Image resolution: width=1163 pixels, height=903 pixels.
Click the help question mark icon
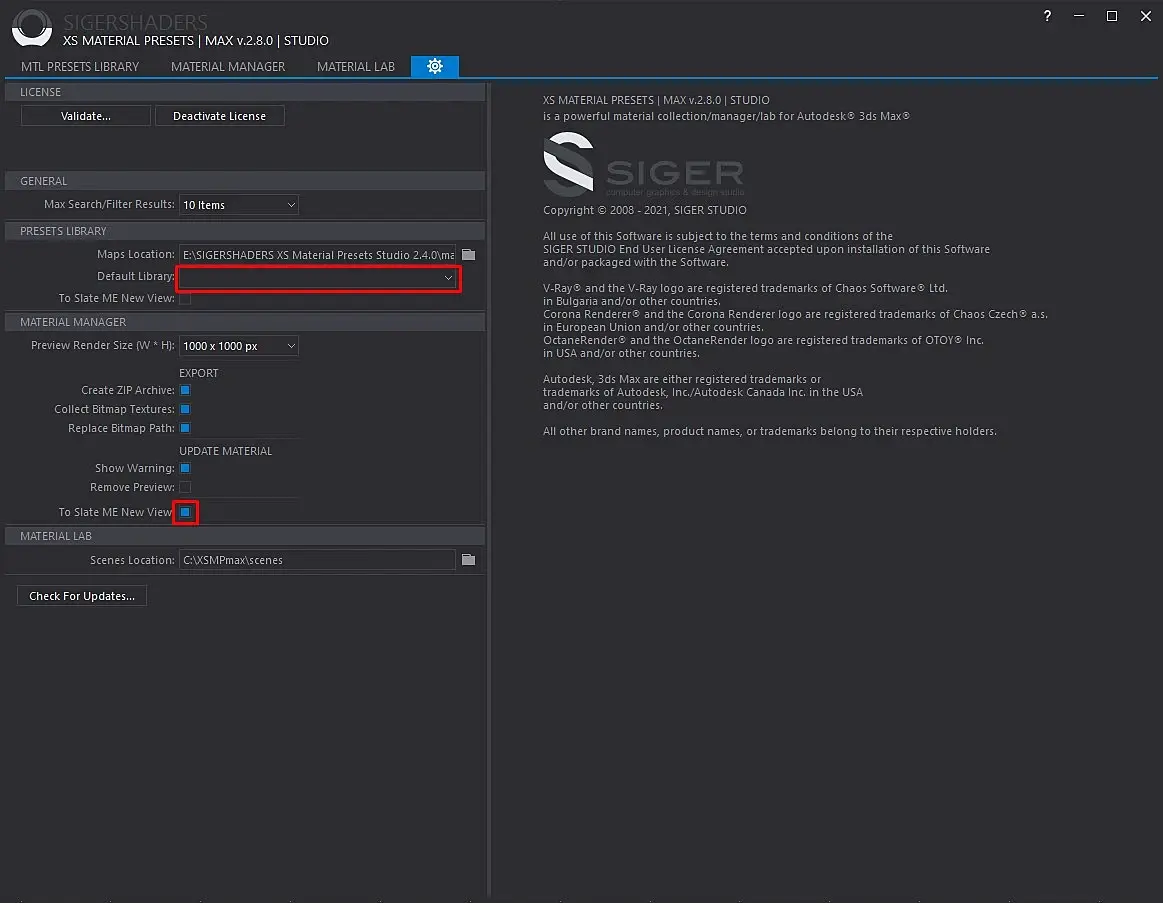1047,16
